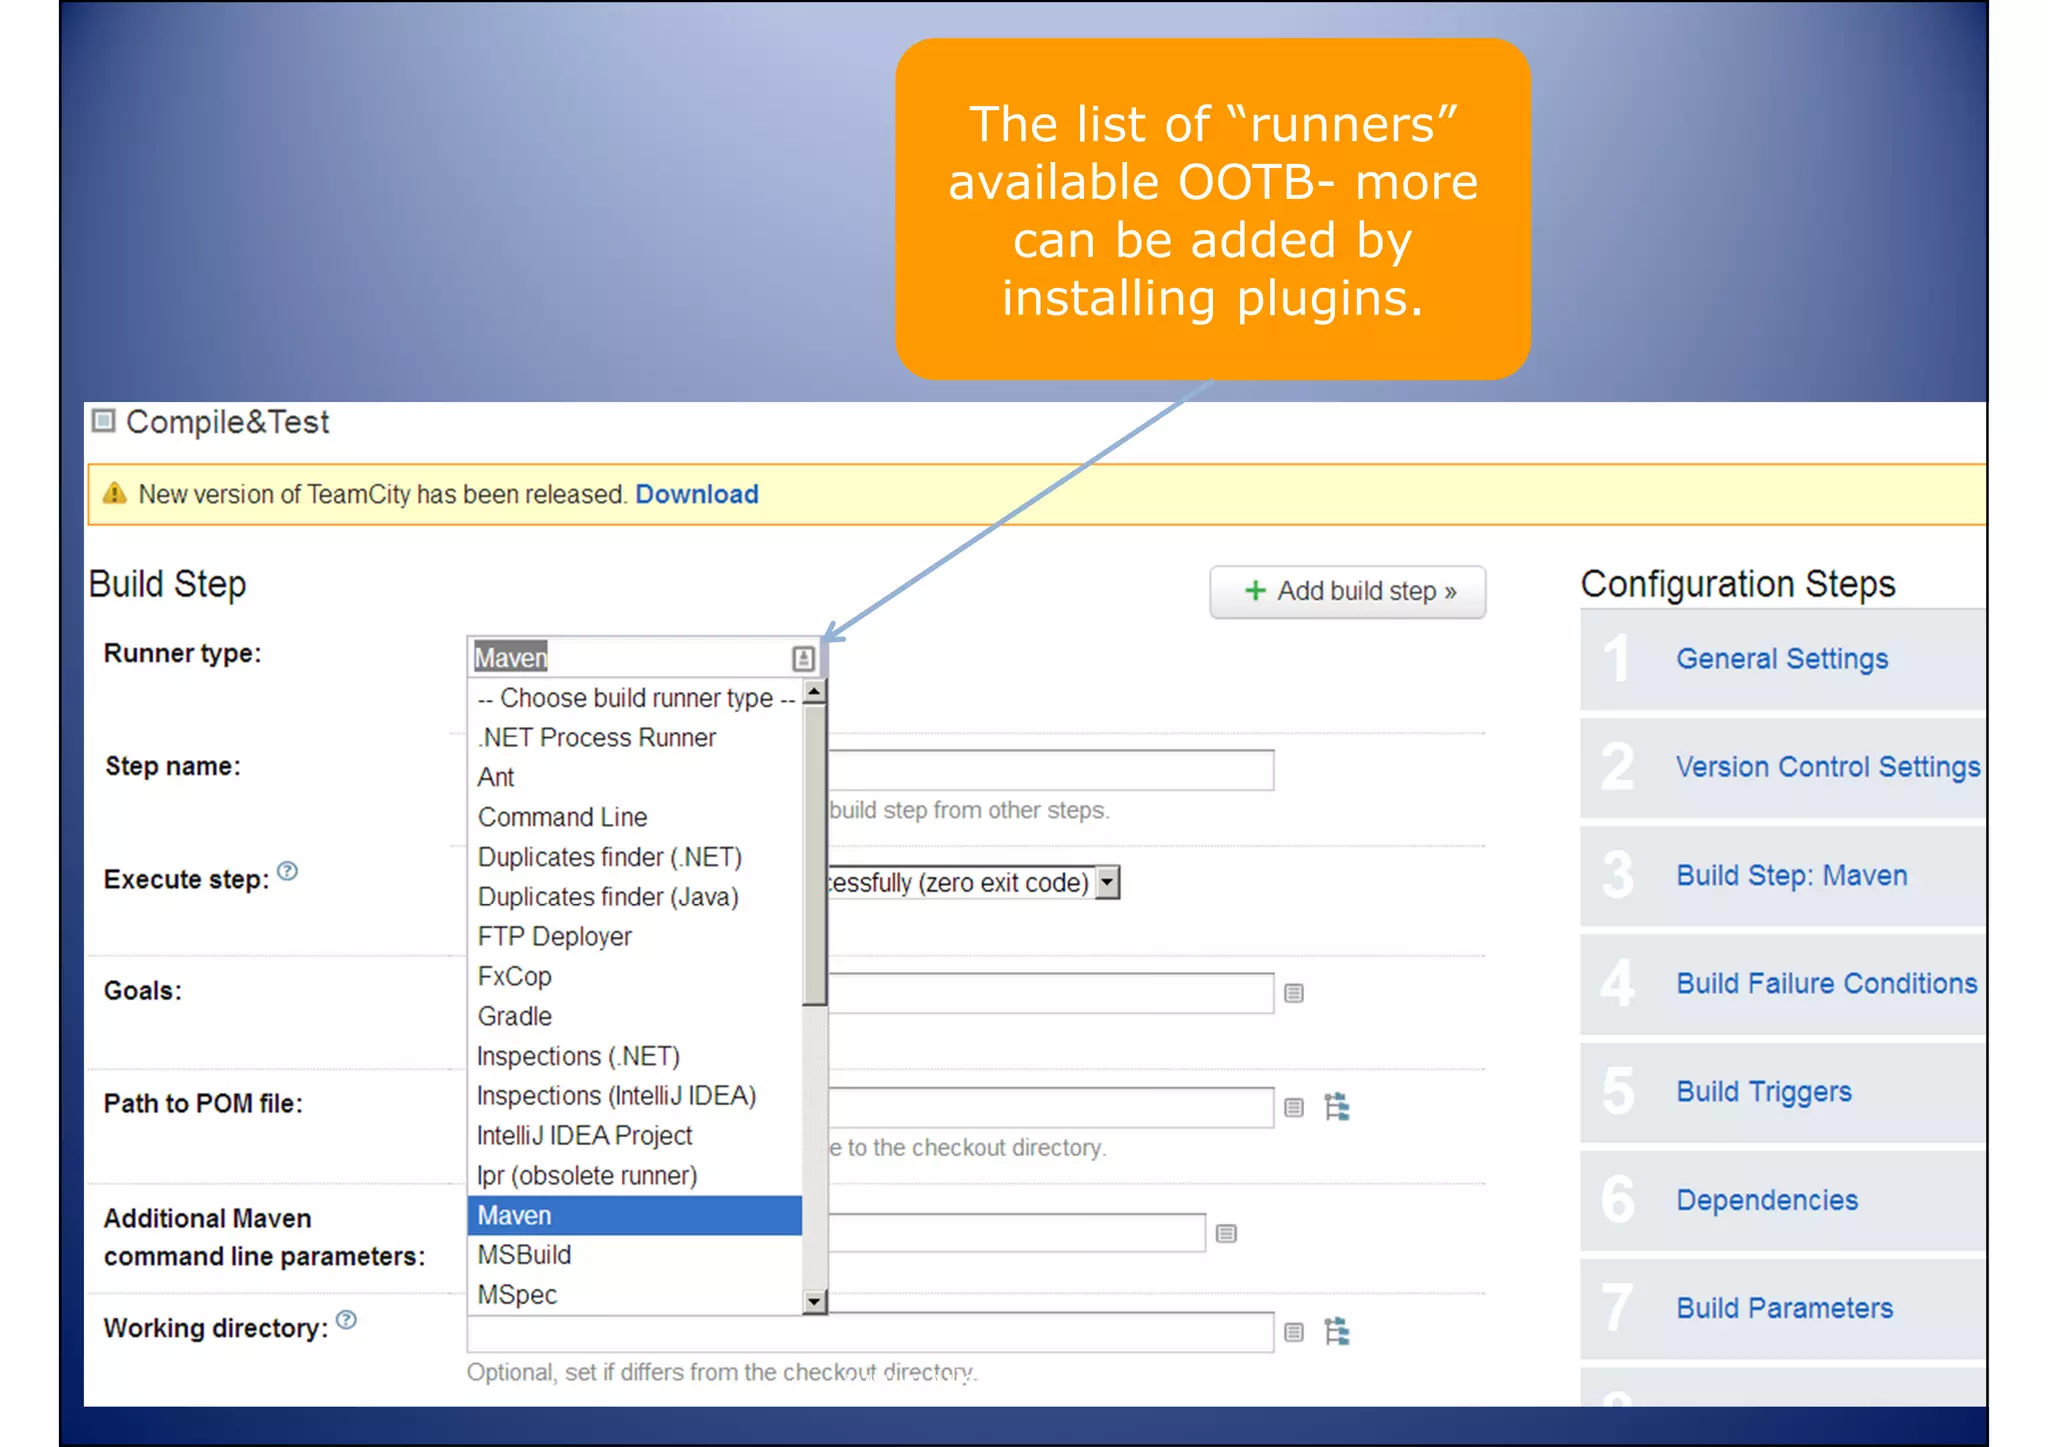Click the Step name input field
Image resolution: width=2048 pixels, height=1447 pixels.
coord(1050,770)
